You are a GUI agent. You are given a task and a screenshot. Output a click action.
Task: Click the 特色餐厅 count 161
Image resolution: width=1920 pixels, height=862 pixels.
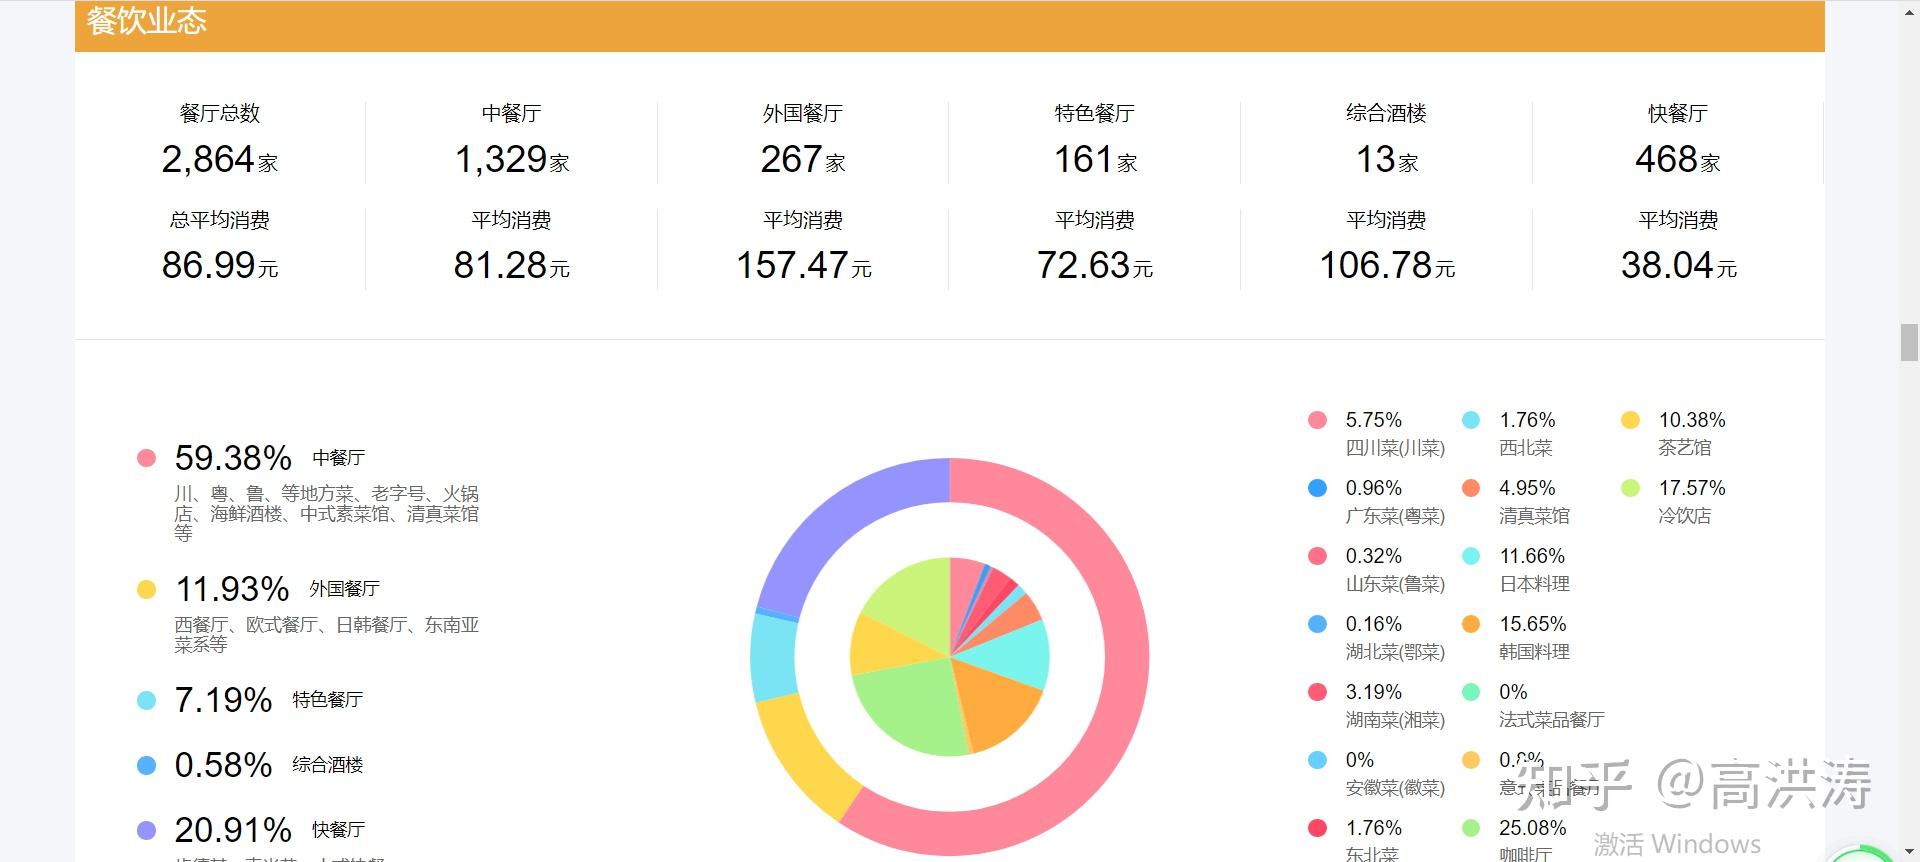pos(1083,159)
